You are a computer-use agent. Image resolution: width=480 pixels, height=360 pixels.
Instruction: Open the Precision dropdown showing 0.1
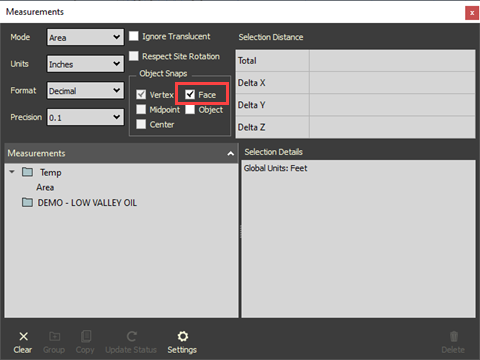coord(85,117)
